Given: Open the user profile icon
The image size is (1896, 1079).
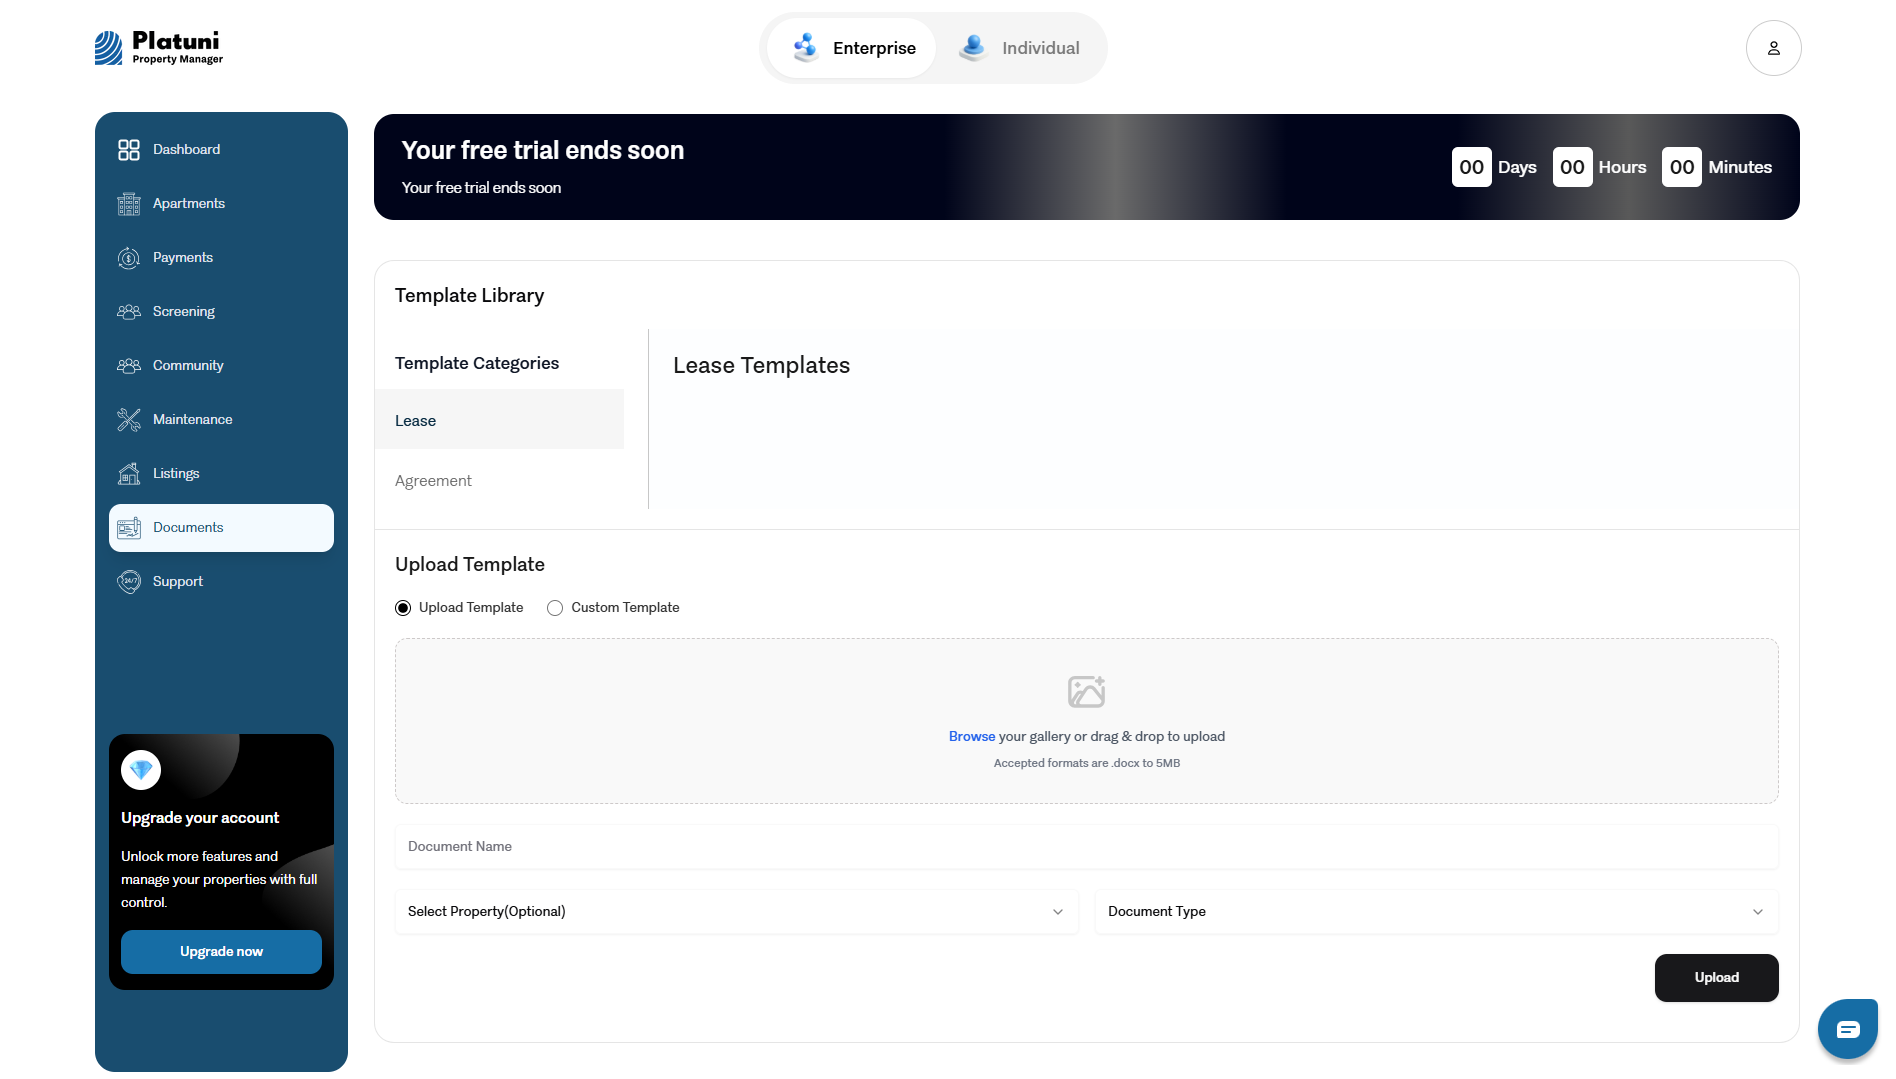Looking at the screenshot, I should pyautogui.click(x=1773, y=48).
